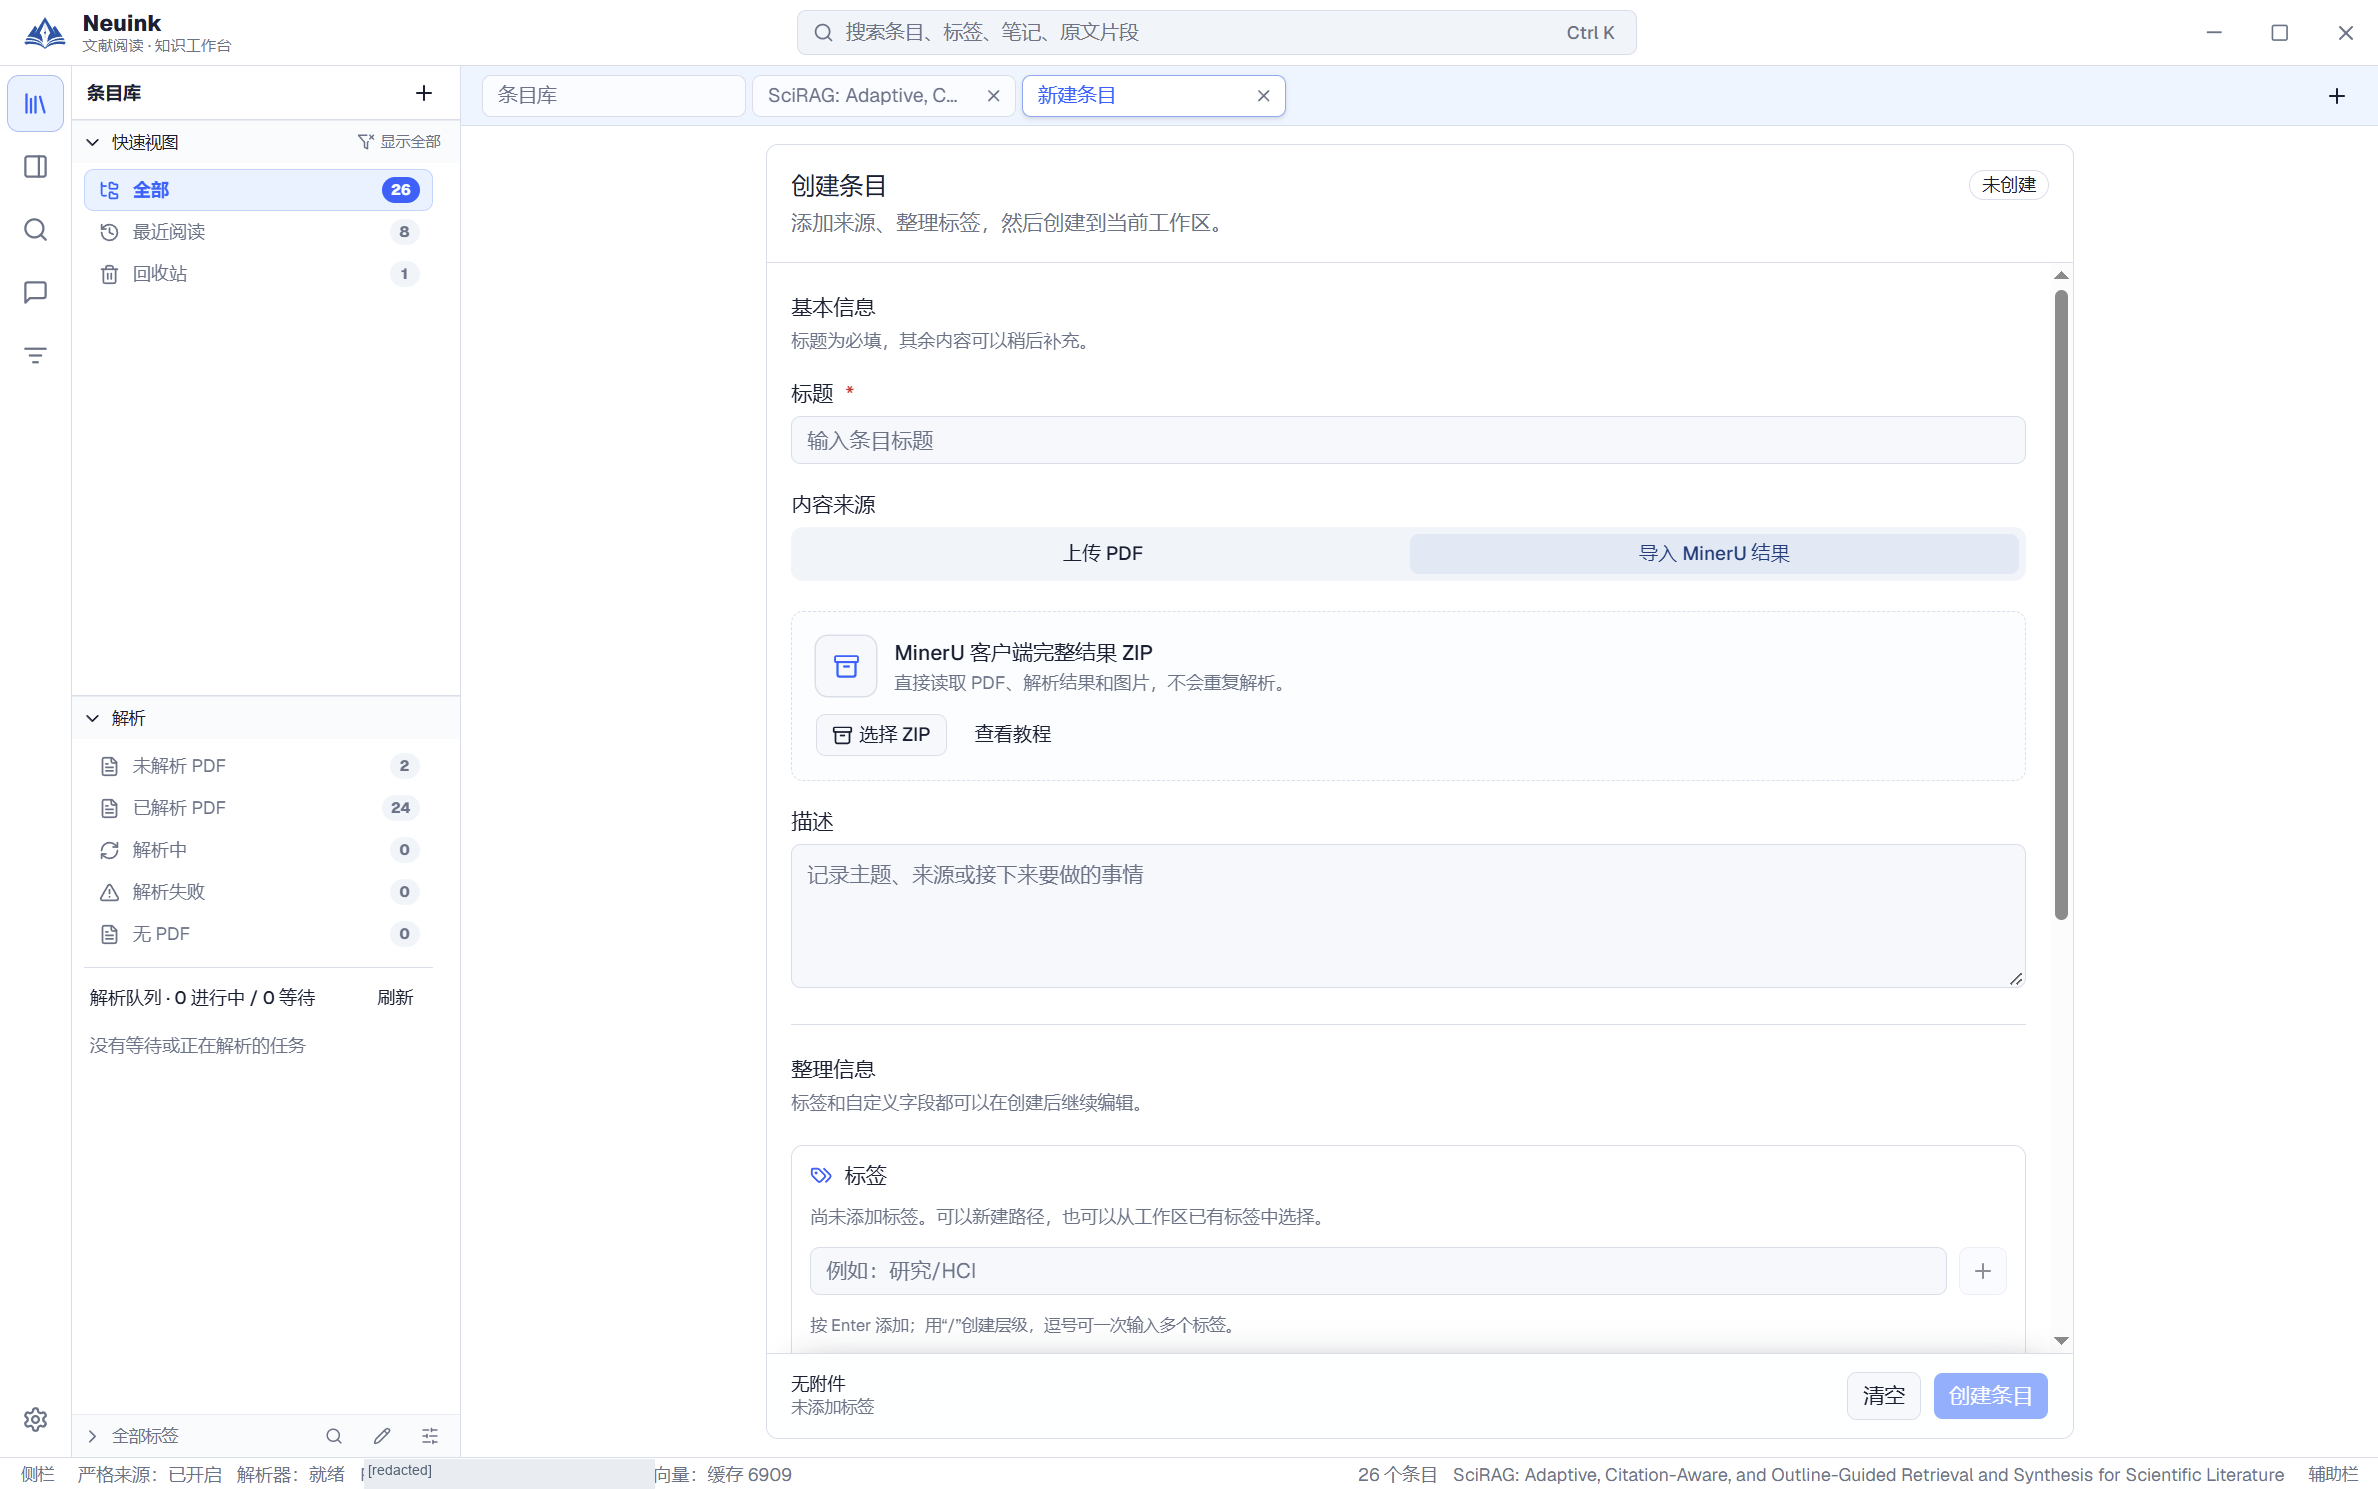The image size is (2378, 1489).
Task: Click 清空 button
Action: [1883, 1396]
